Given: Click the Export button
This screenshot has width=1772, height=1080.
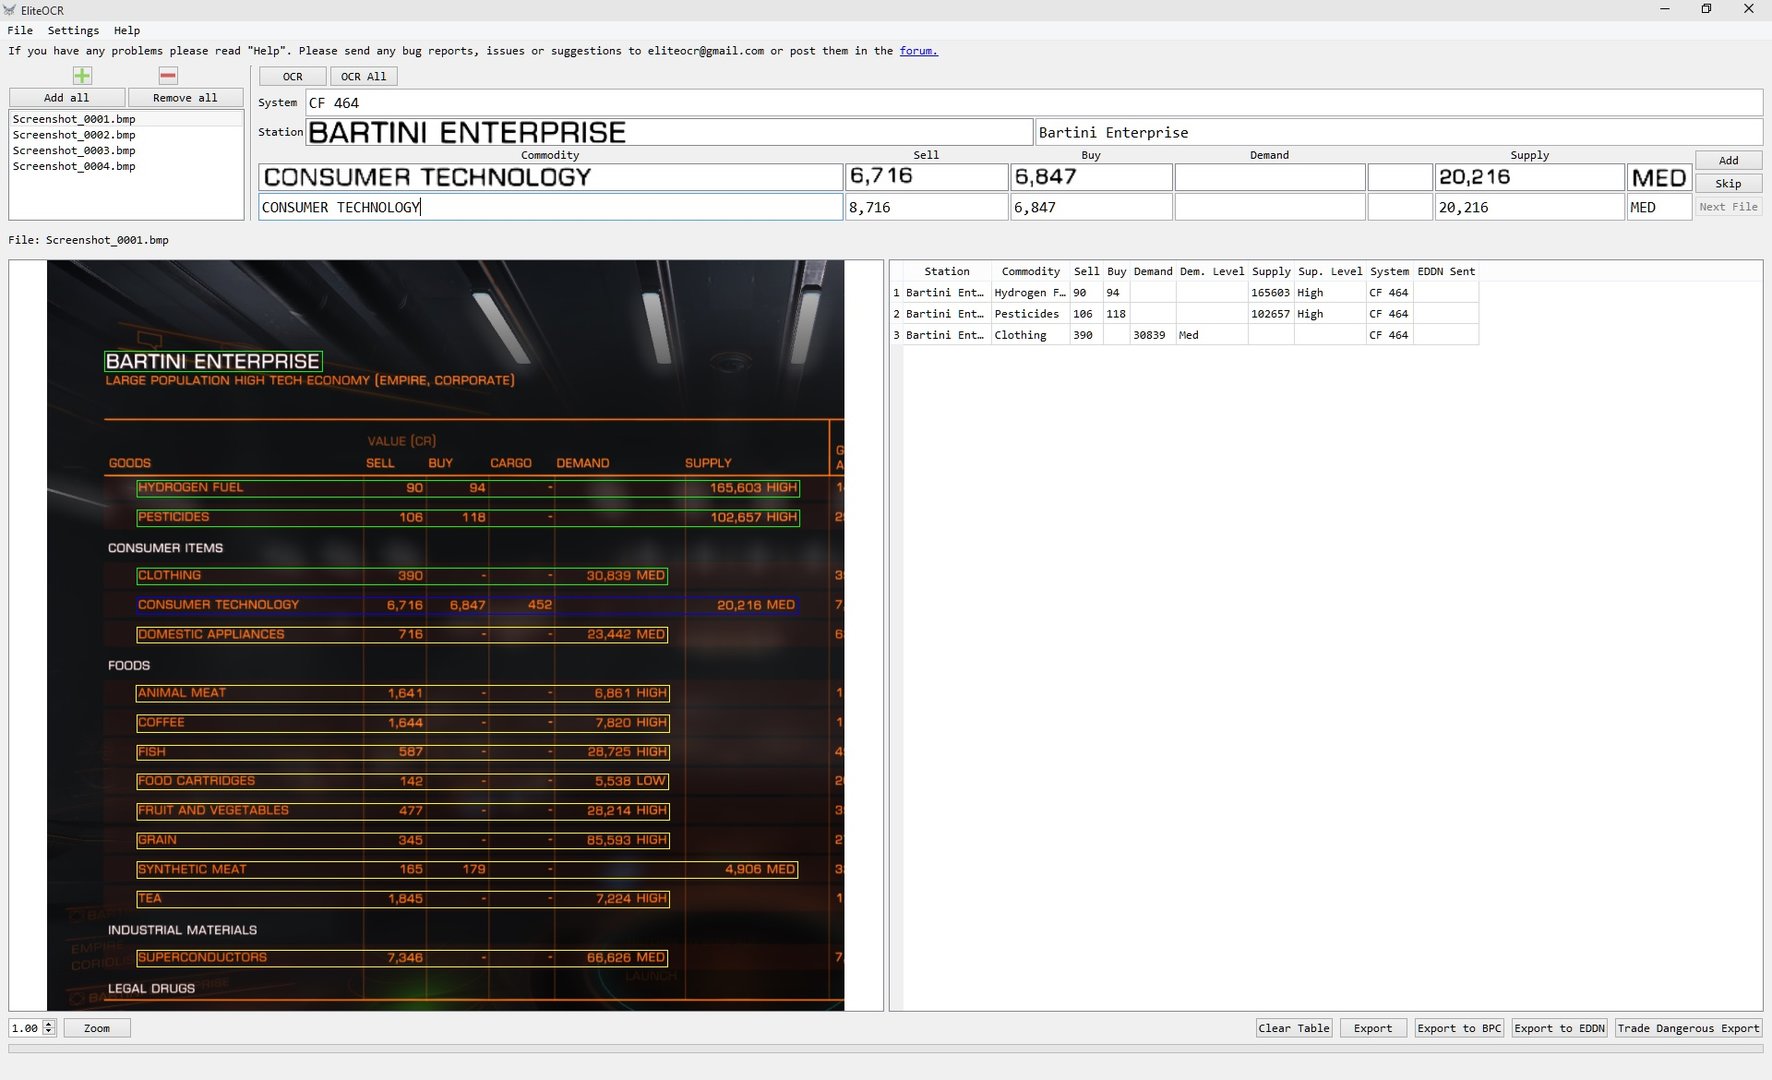Looking at the screenshot, I should [x=1373, y=1028].
